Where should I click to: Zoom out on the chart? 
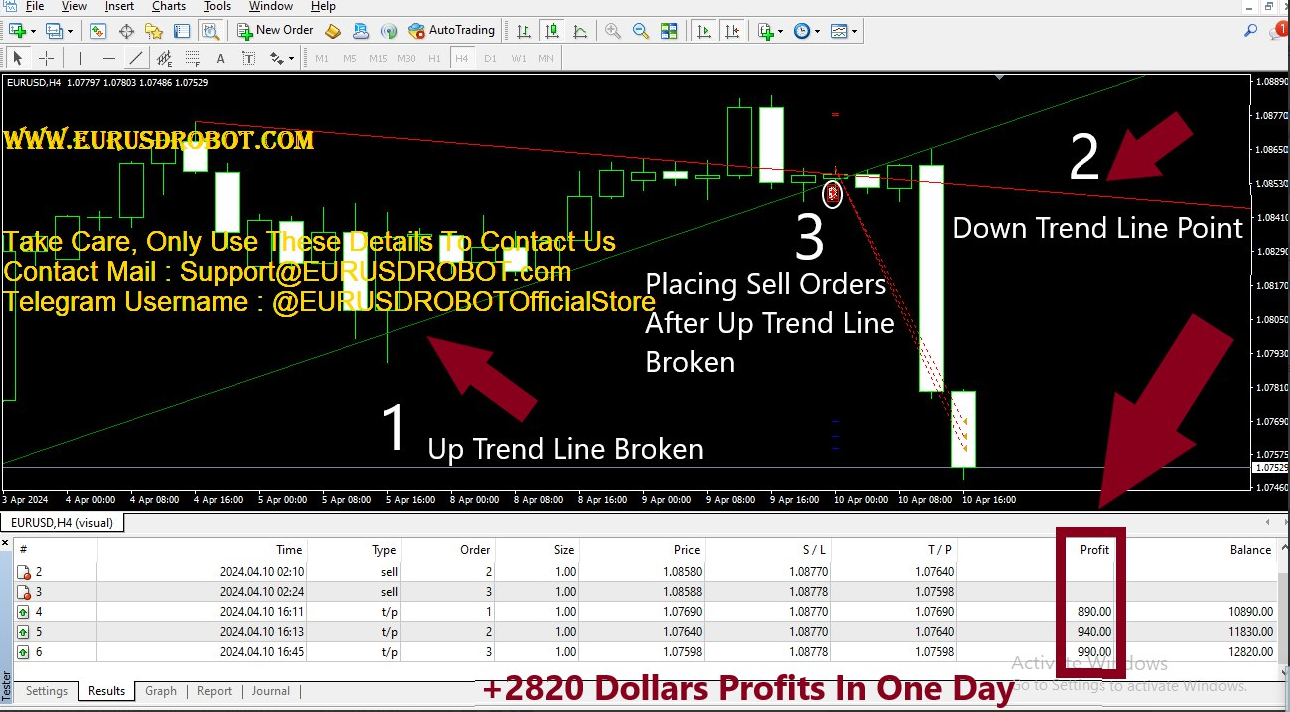[641, 31]
